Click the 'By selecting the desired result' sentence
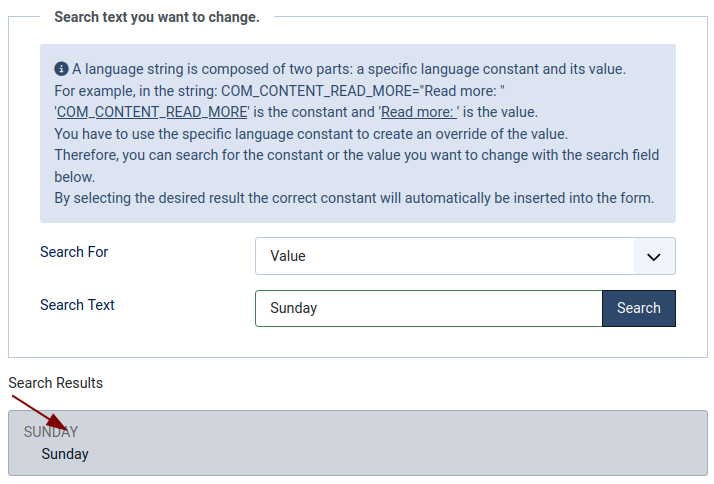 pyautogui.click(x=354, y=198)
